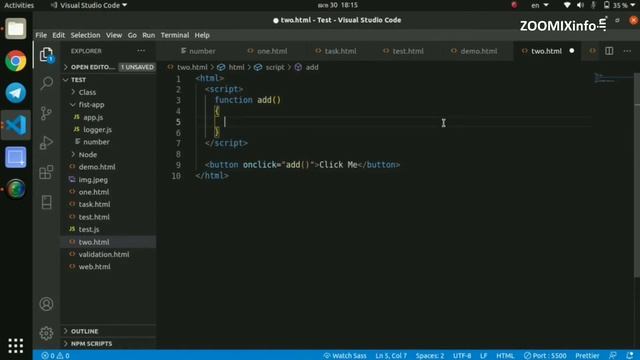Open the globe app in the dock

16,189
